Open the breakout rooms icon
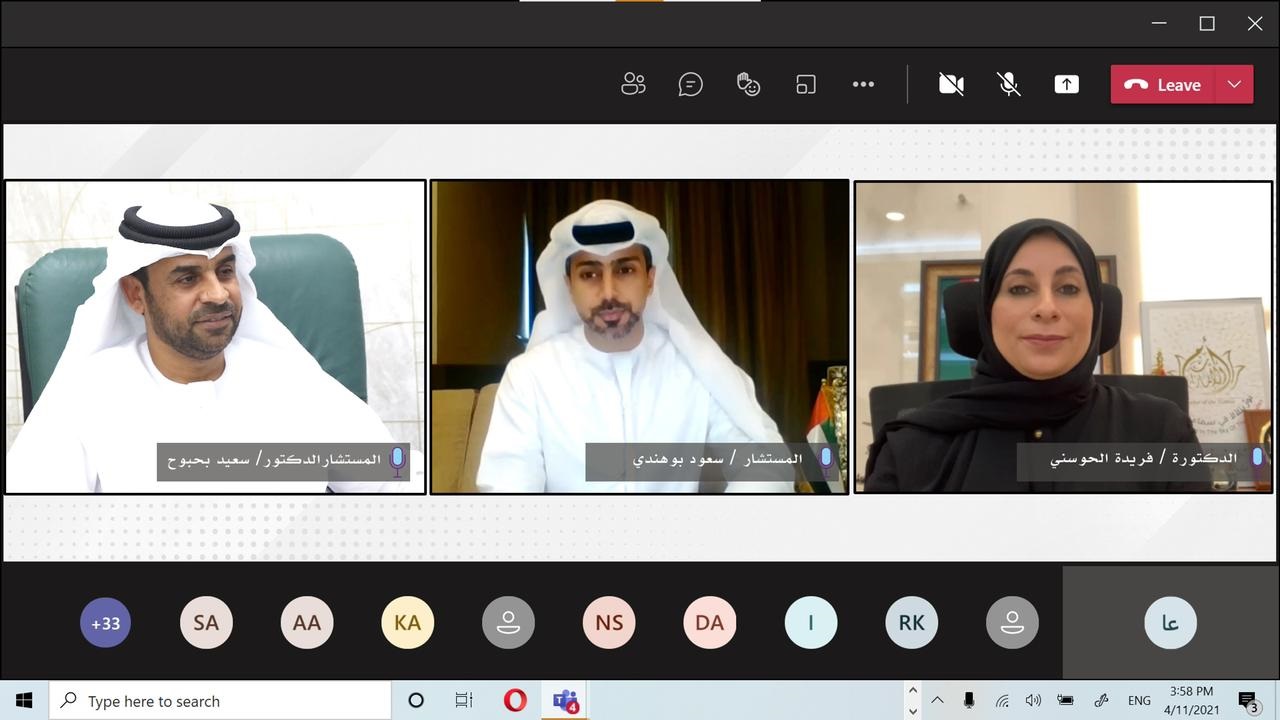This screenshot has width=1280, height=720. [x=806, y=85]
